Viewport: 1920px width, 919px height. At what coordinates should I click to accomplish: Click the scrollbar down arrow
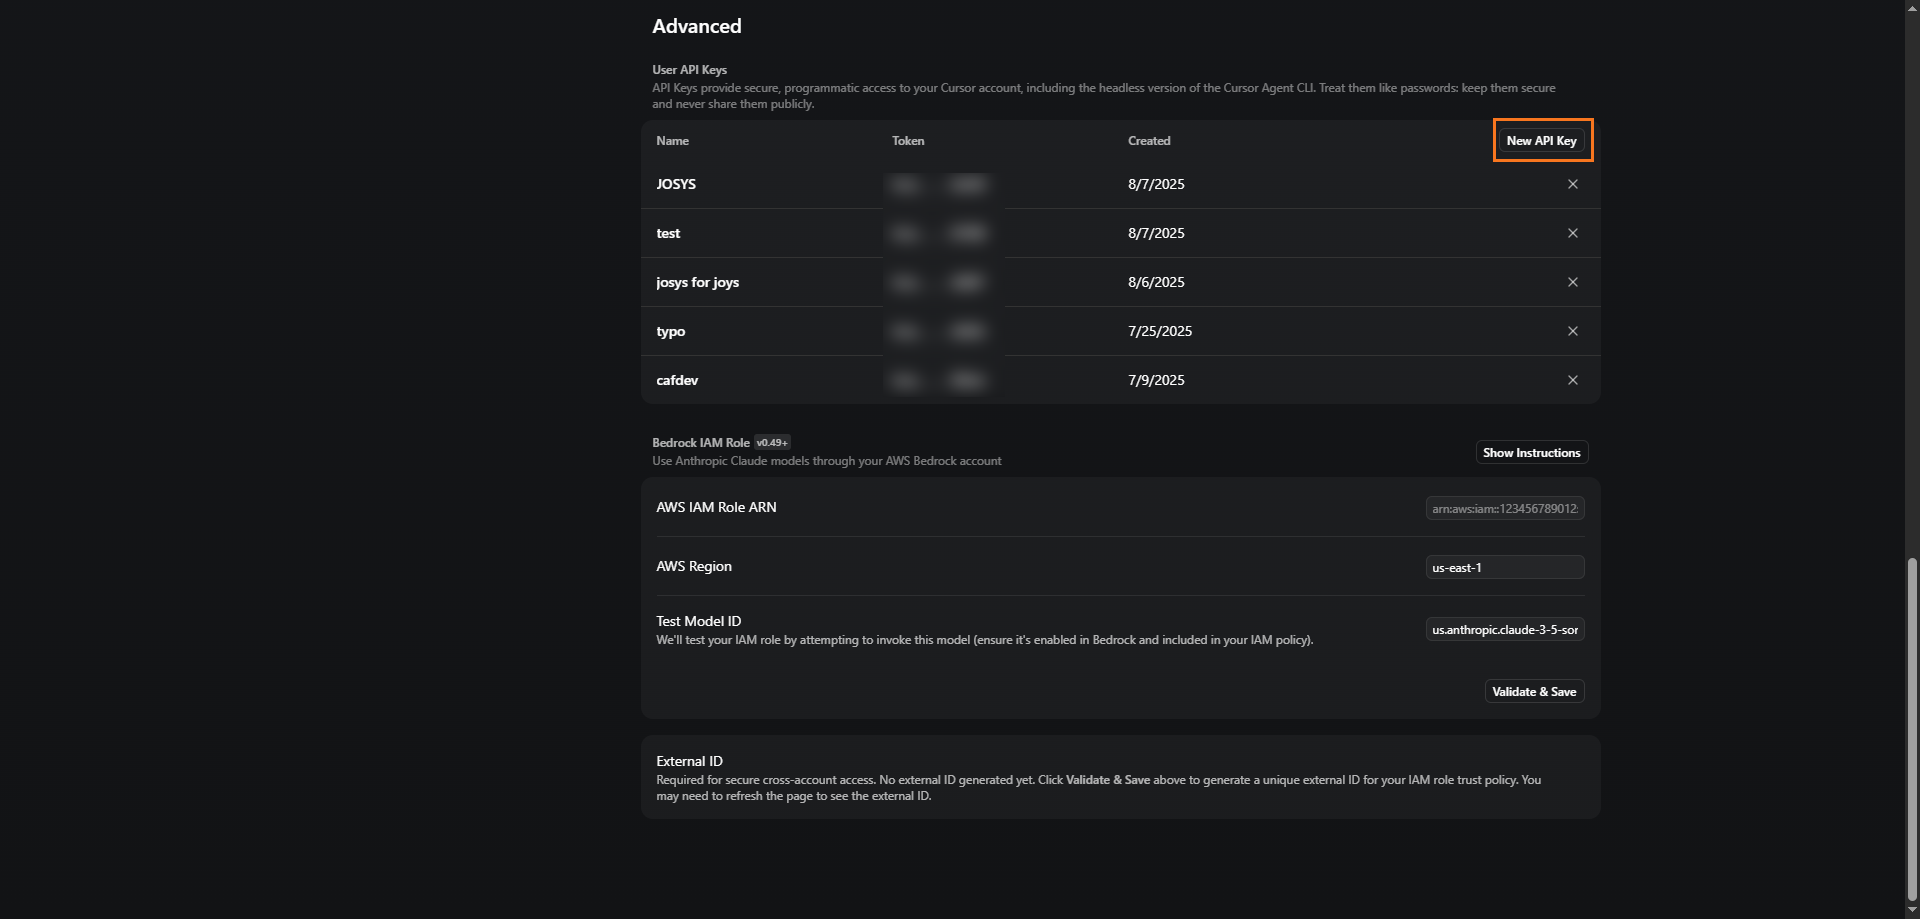pos(1912,911)
